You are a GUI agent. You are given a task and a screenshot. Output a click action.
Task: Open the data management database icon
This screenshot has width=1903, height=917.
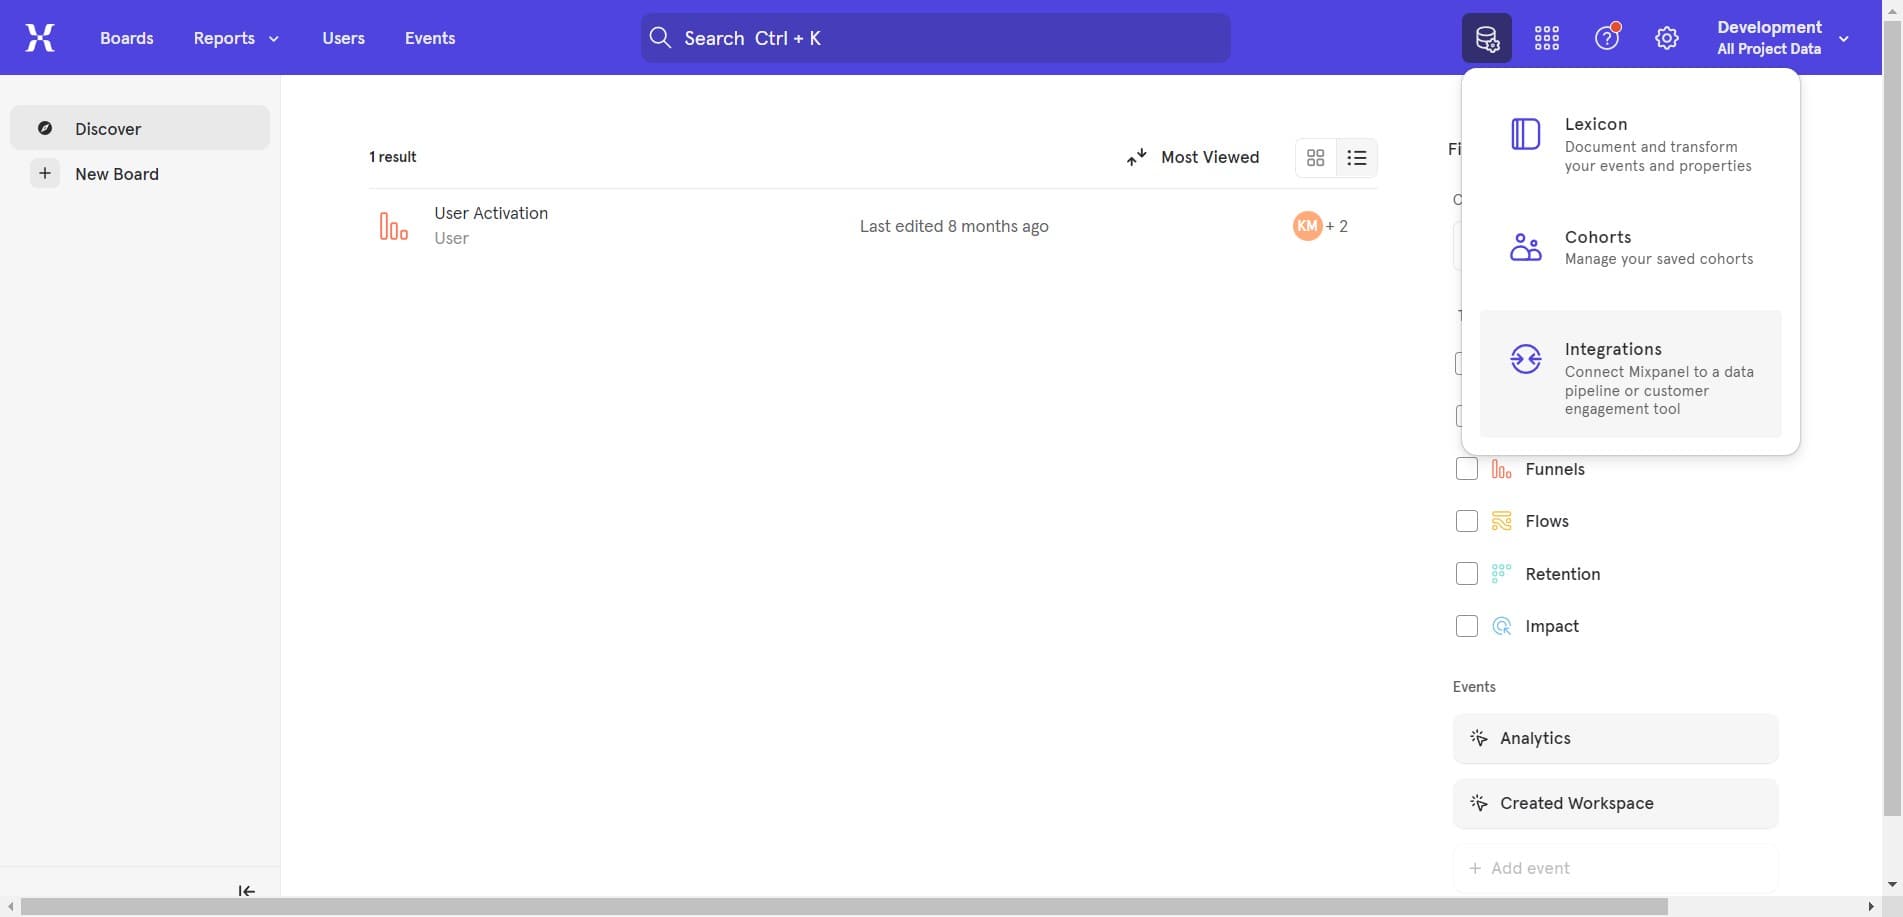point(1486,37)
